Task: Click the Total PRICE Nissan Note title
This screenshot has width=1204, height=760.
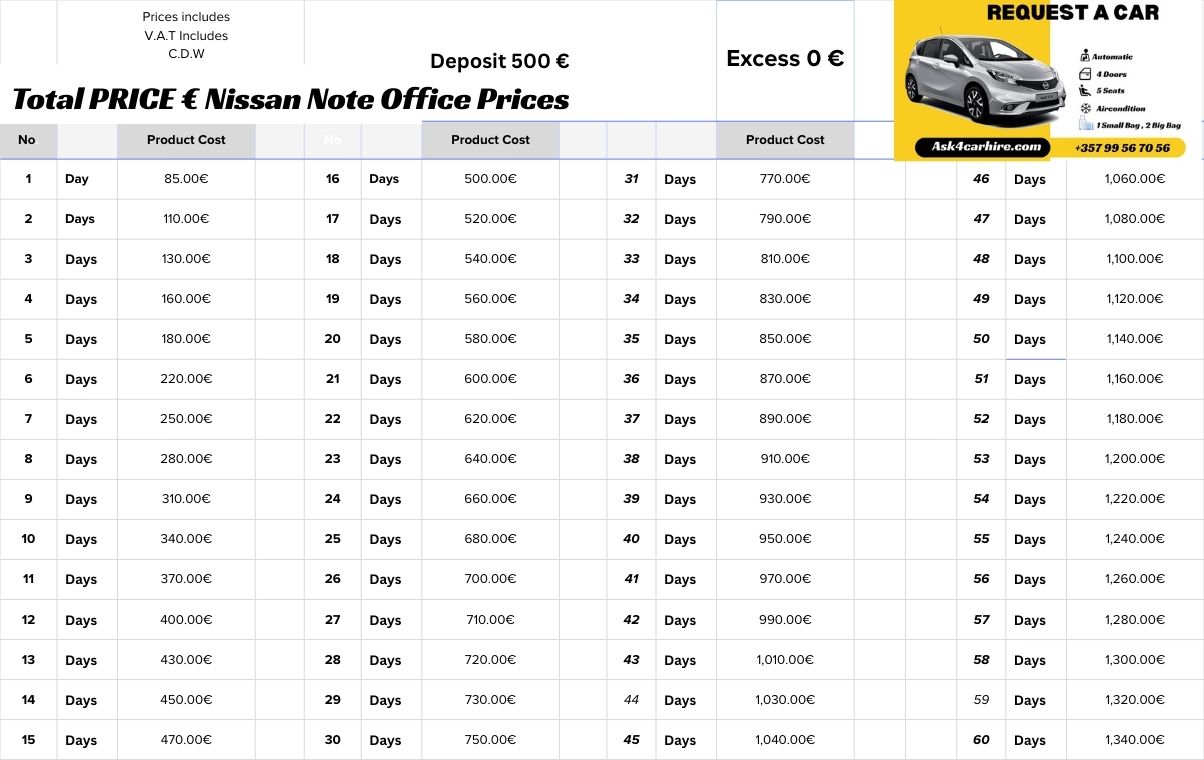Action: tap(291, 100)
